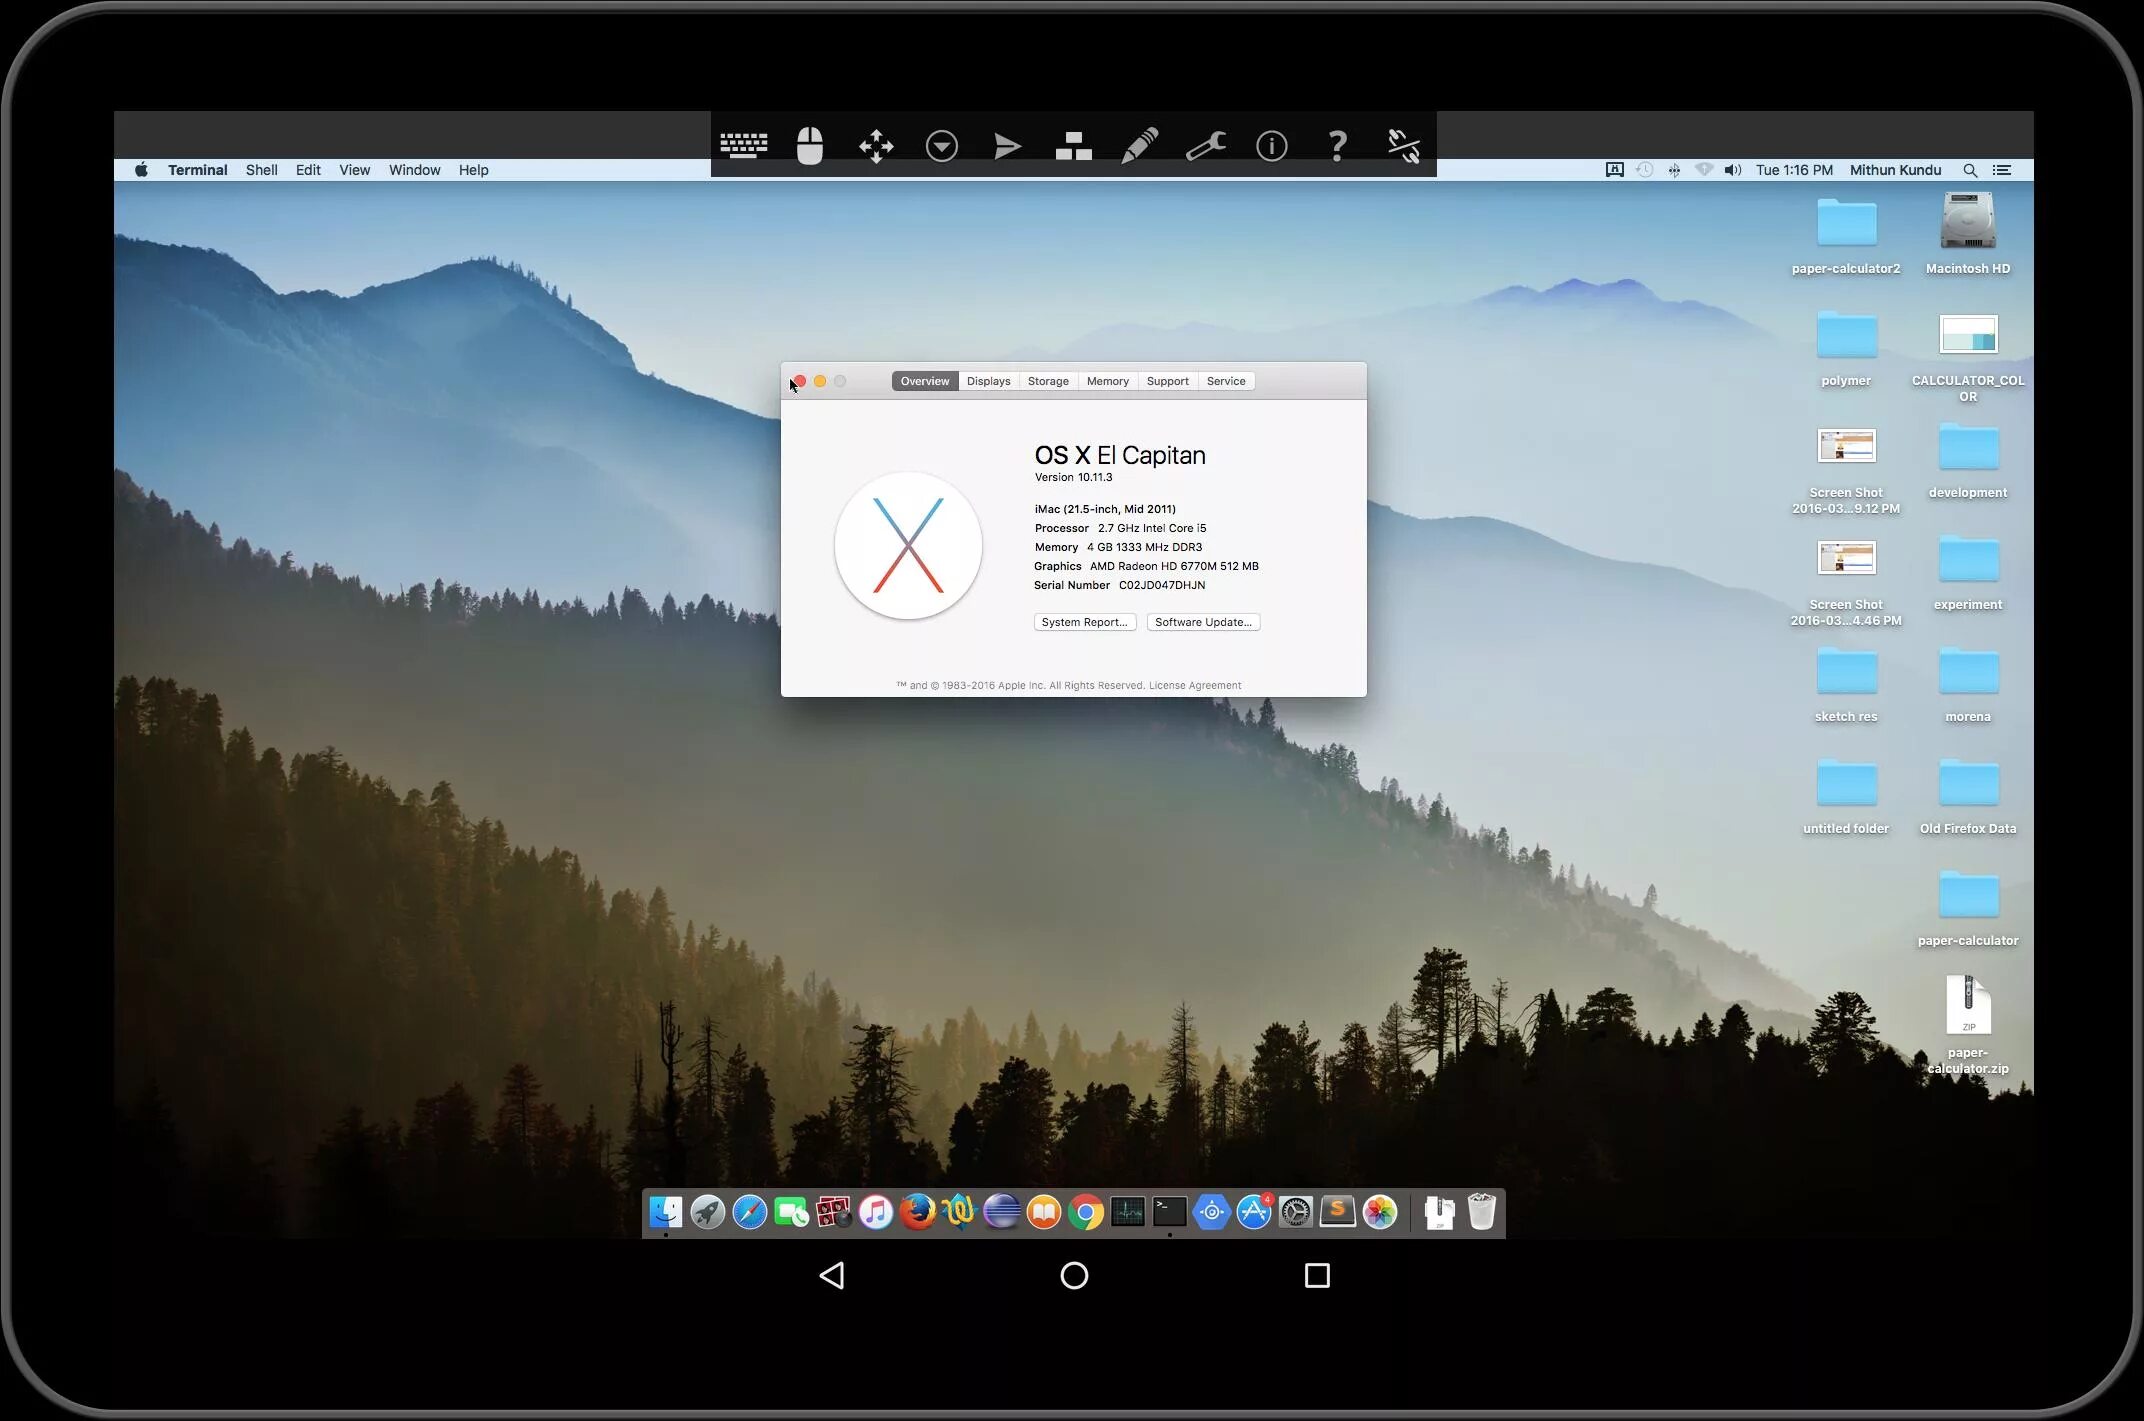
Task: Show connection info via circled-i icon
Action: coord(1271,146)
